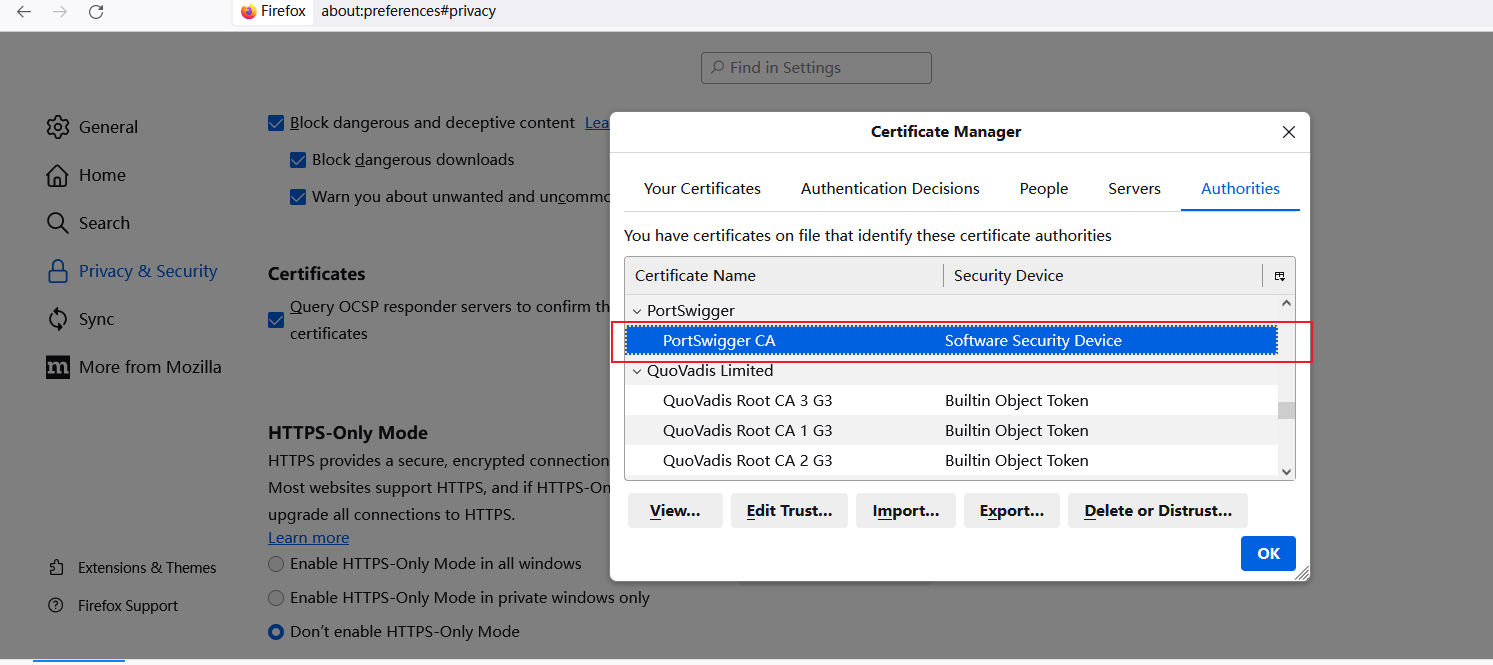Sort by Certificate Name column header
1493x665 pixels.
(784, 276)
